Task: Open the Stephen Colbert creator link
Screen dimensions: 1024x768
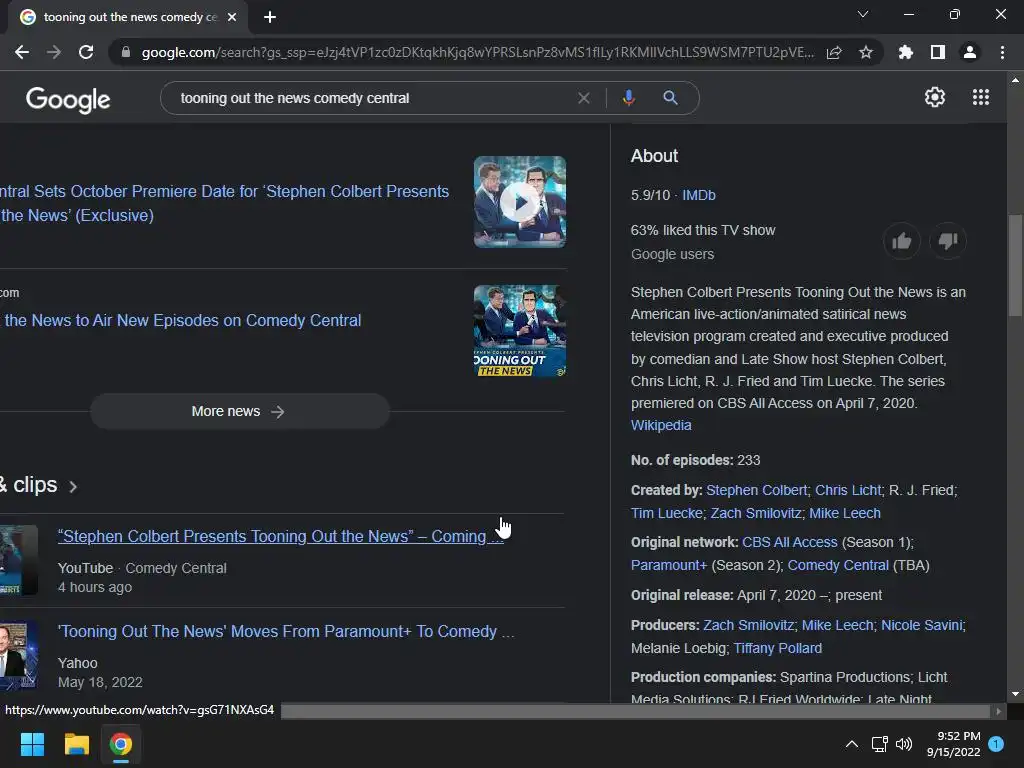Action: [756, 490]
